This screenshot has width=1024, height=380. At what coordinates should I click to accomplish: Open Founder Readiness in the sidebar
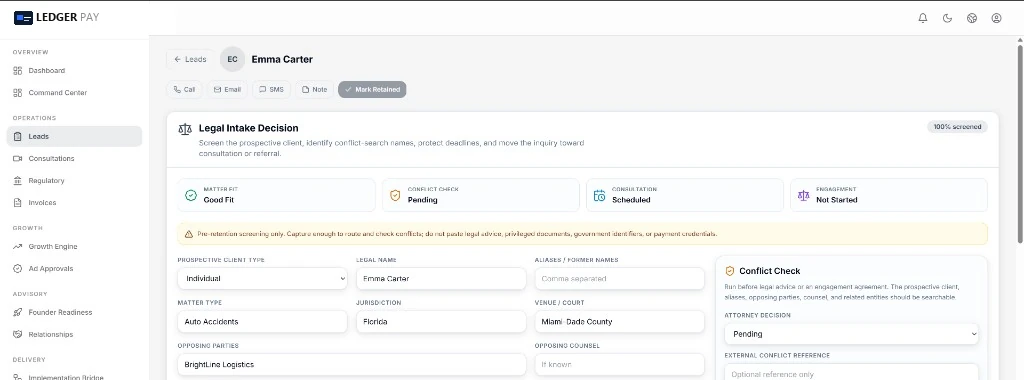[74, 312]
